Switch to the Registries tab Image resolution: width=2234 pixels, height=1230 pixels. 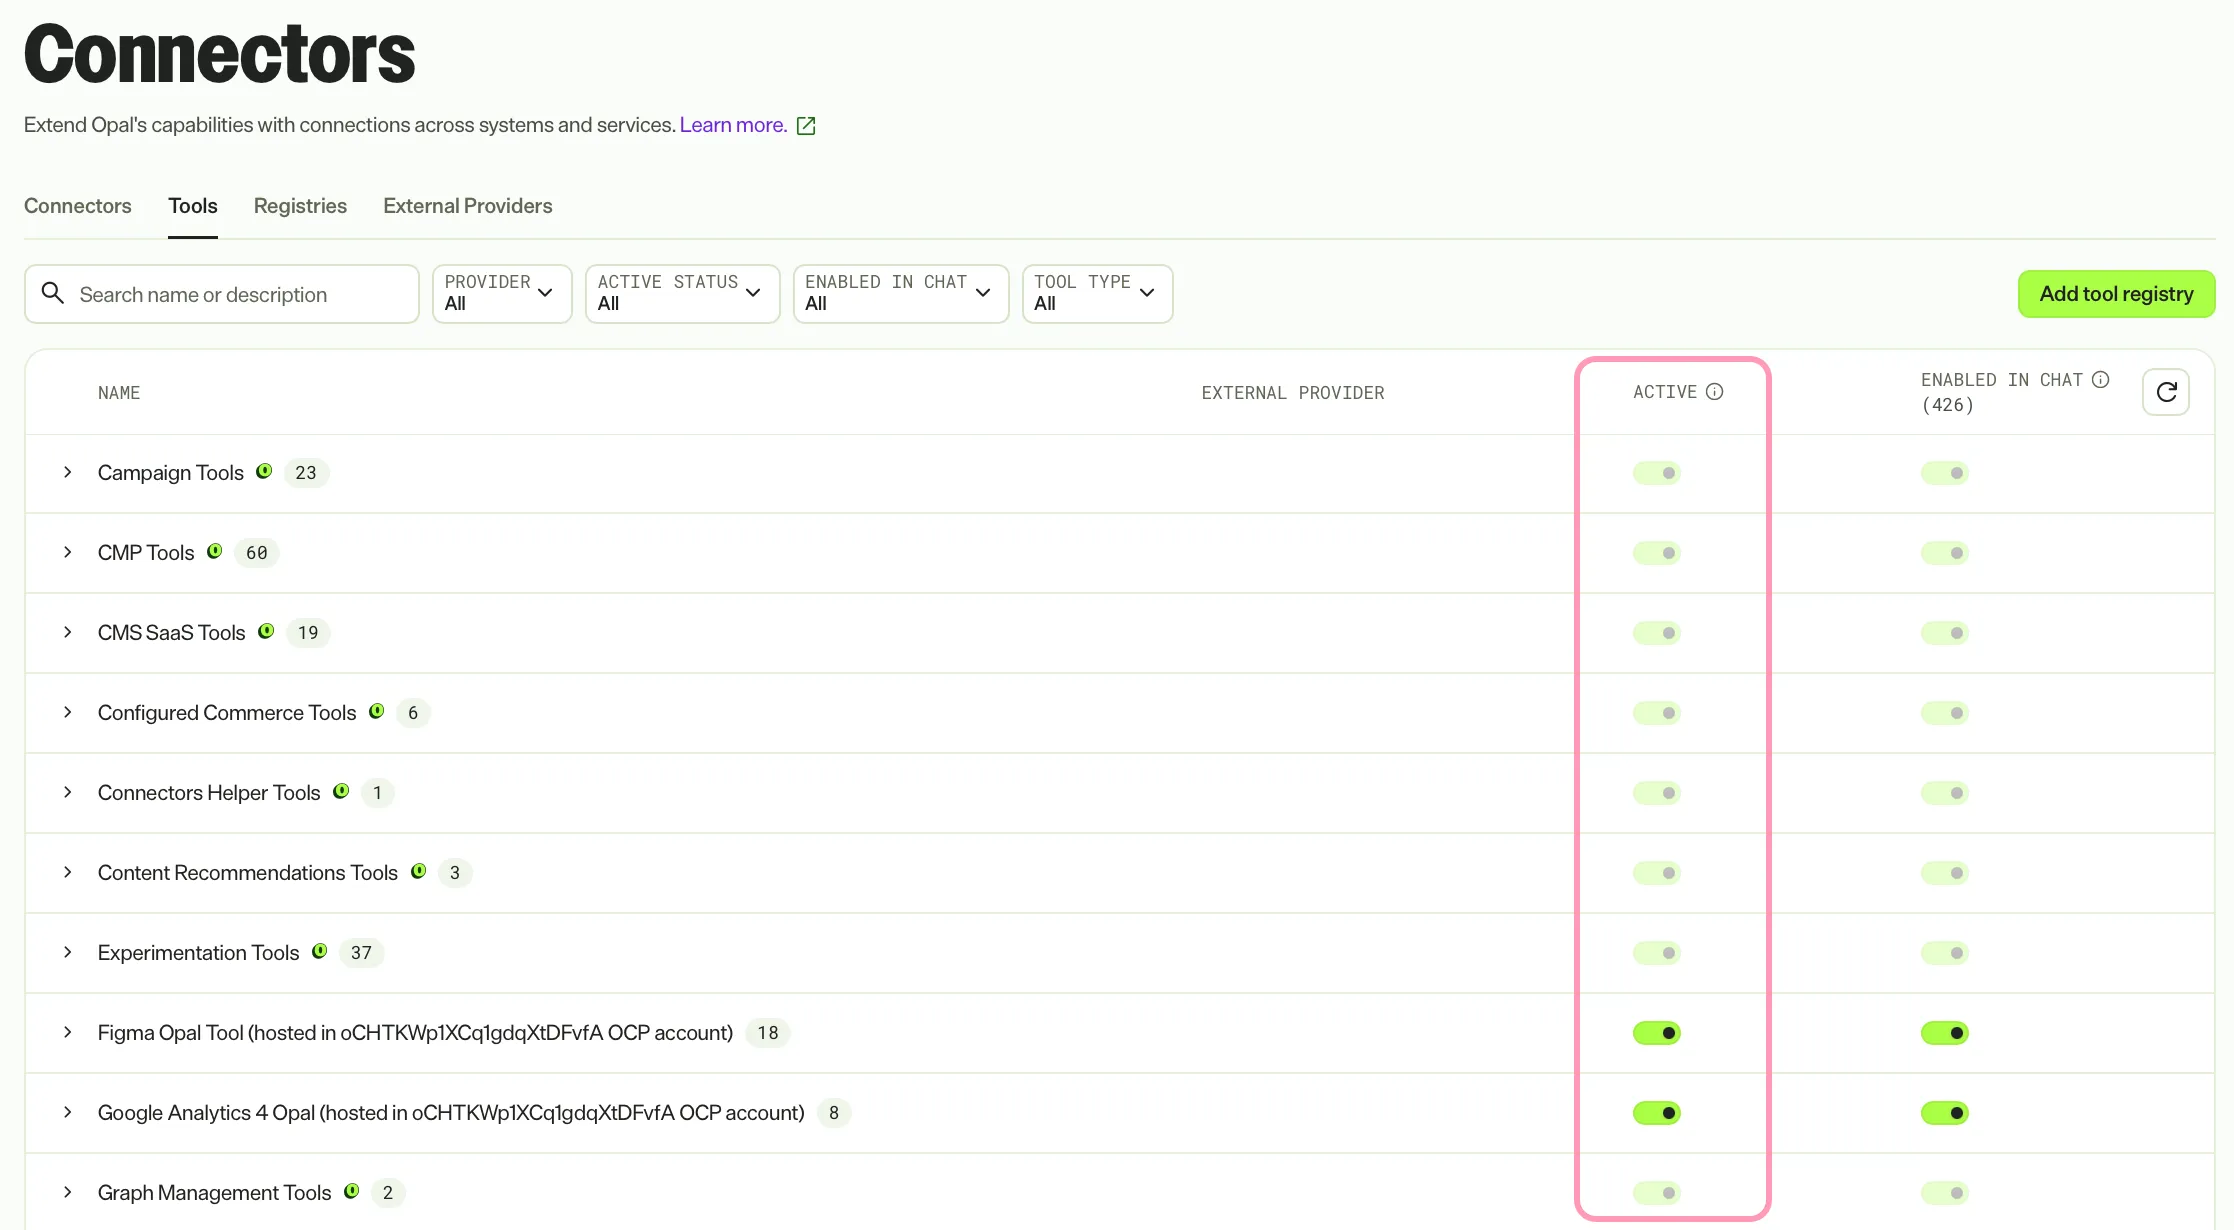click(x=300, y=206)
